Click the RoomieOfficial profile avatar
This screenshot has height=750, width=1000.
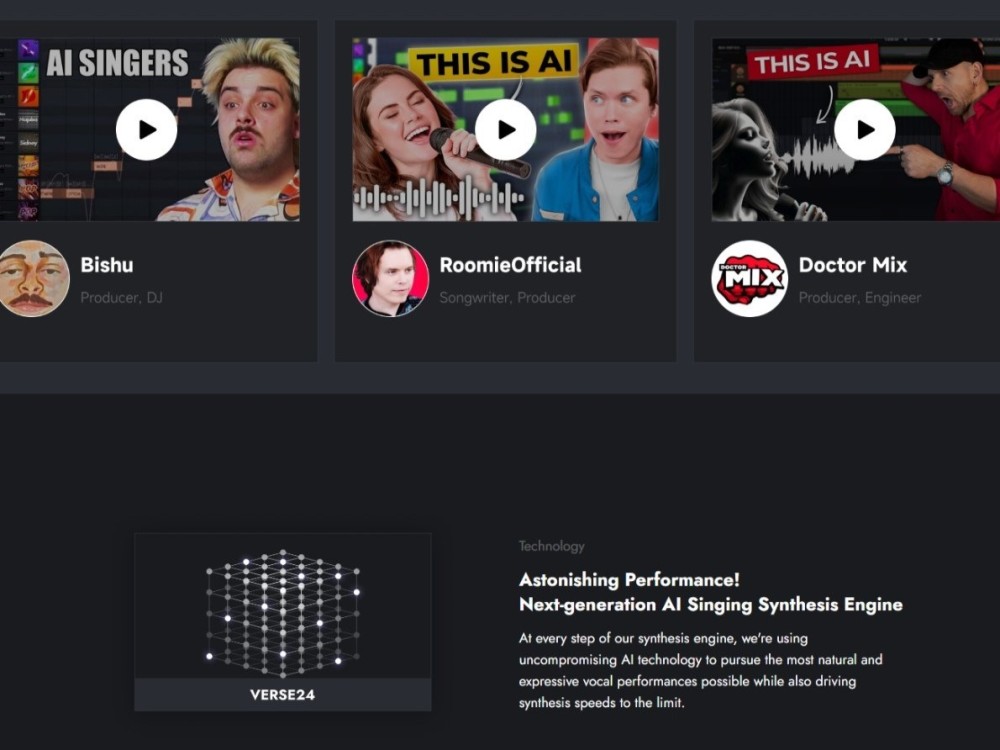(390, 278)
